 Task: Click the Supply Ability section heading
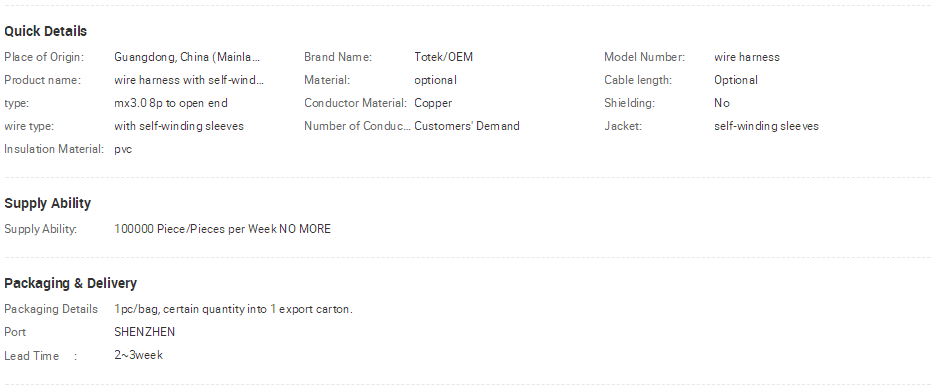[48, 203]
